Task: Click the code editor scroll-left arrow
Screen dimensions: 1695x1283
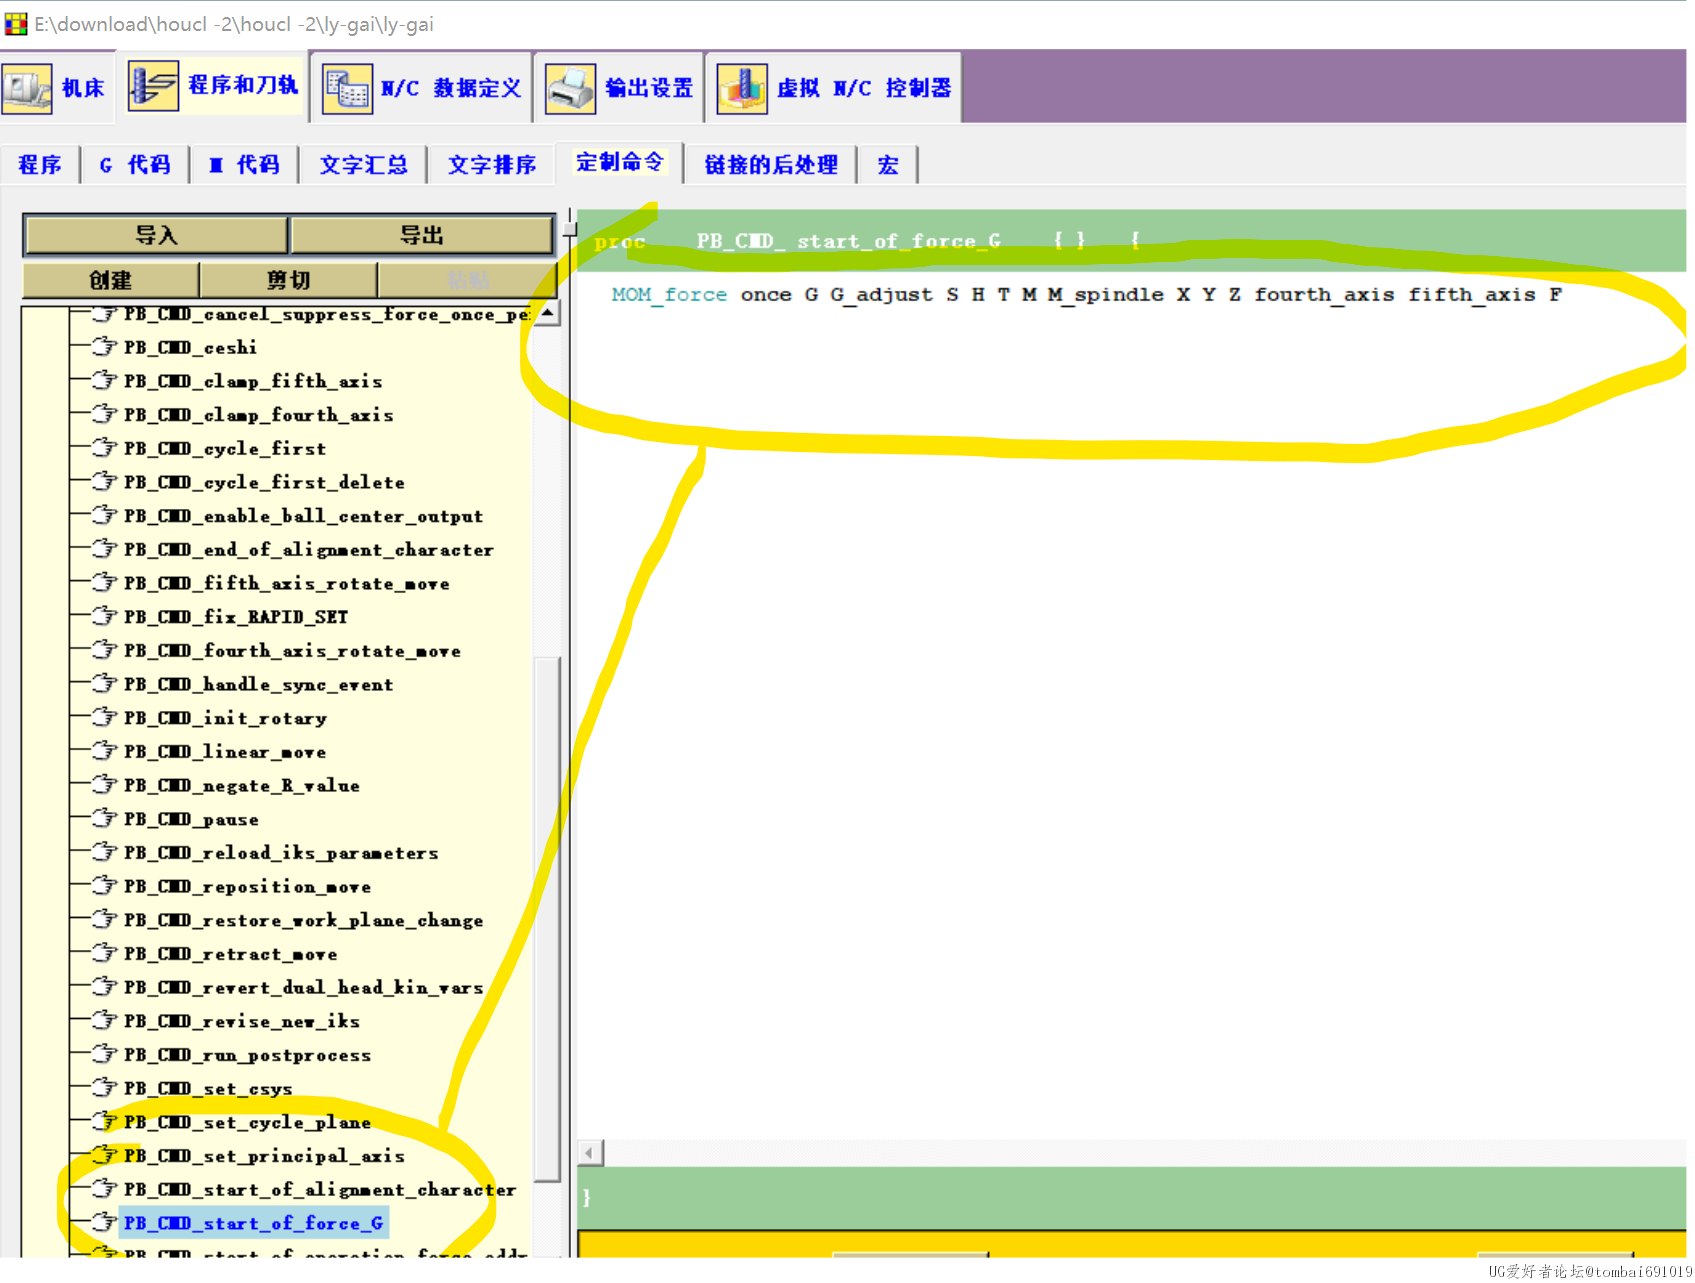Action: pyautogui.click(x=590, y=1153)
